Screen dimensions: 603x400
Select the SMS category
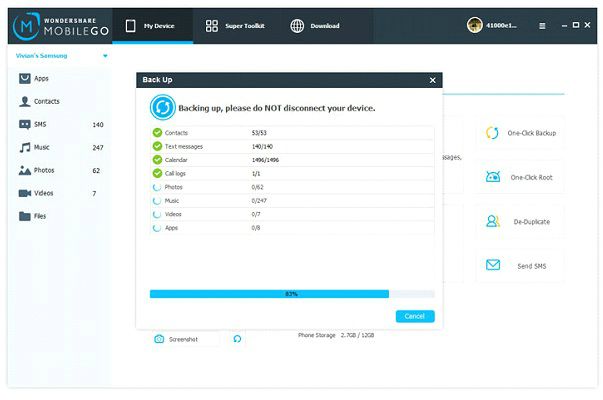(40, 124)
